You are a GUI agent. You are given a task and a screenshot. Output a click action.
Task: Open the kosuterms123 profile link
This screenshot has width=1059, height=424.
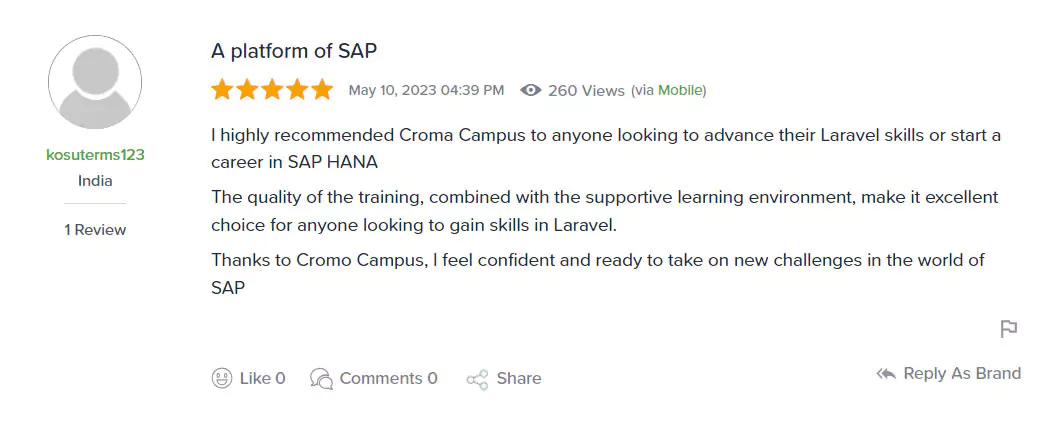click(x=95, y=155)
